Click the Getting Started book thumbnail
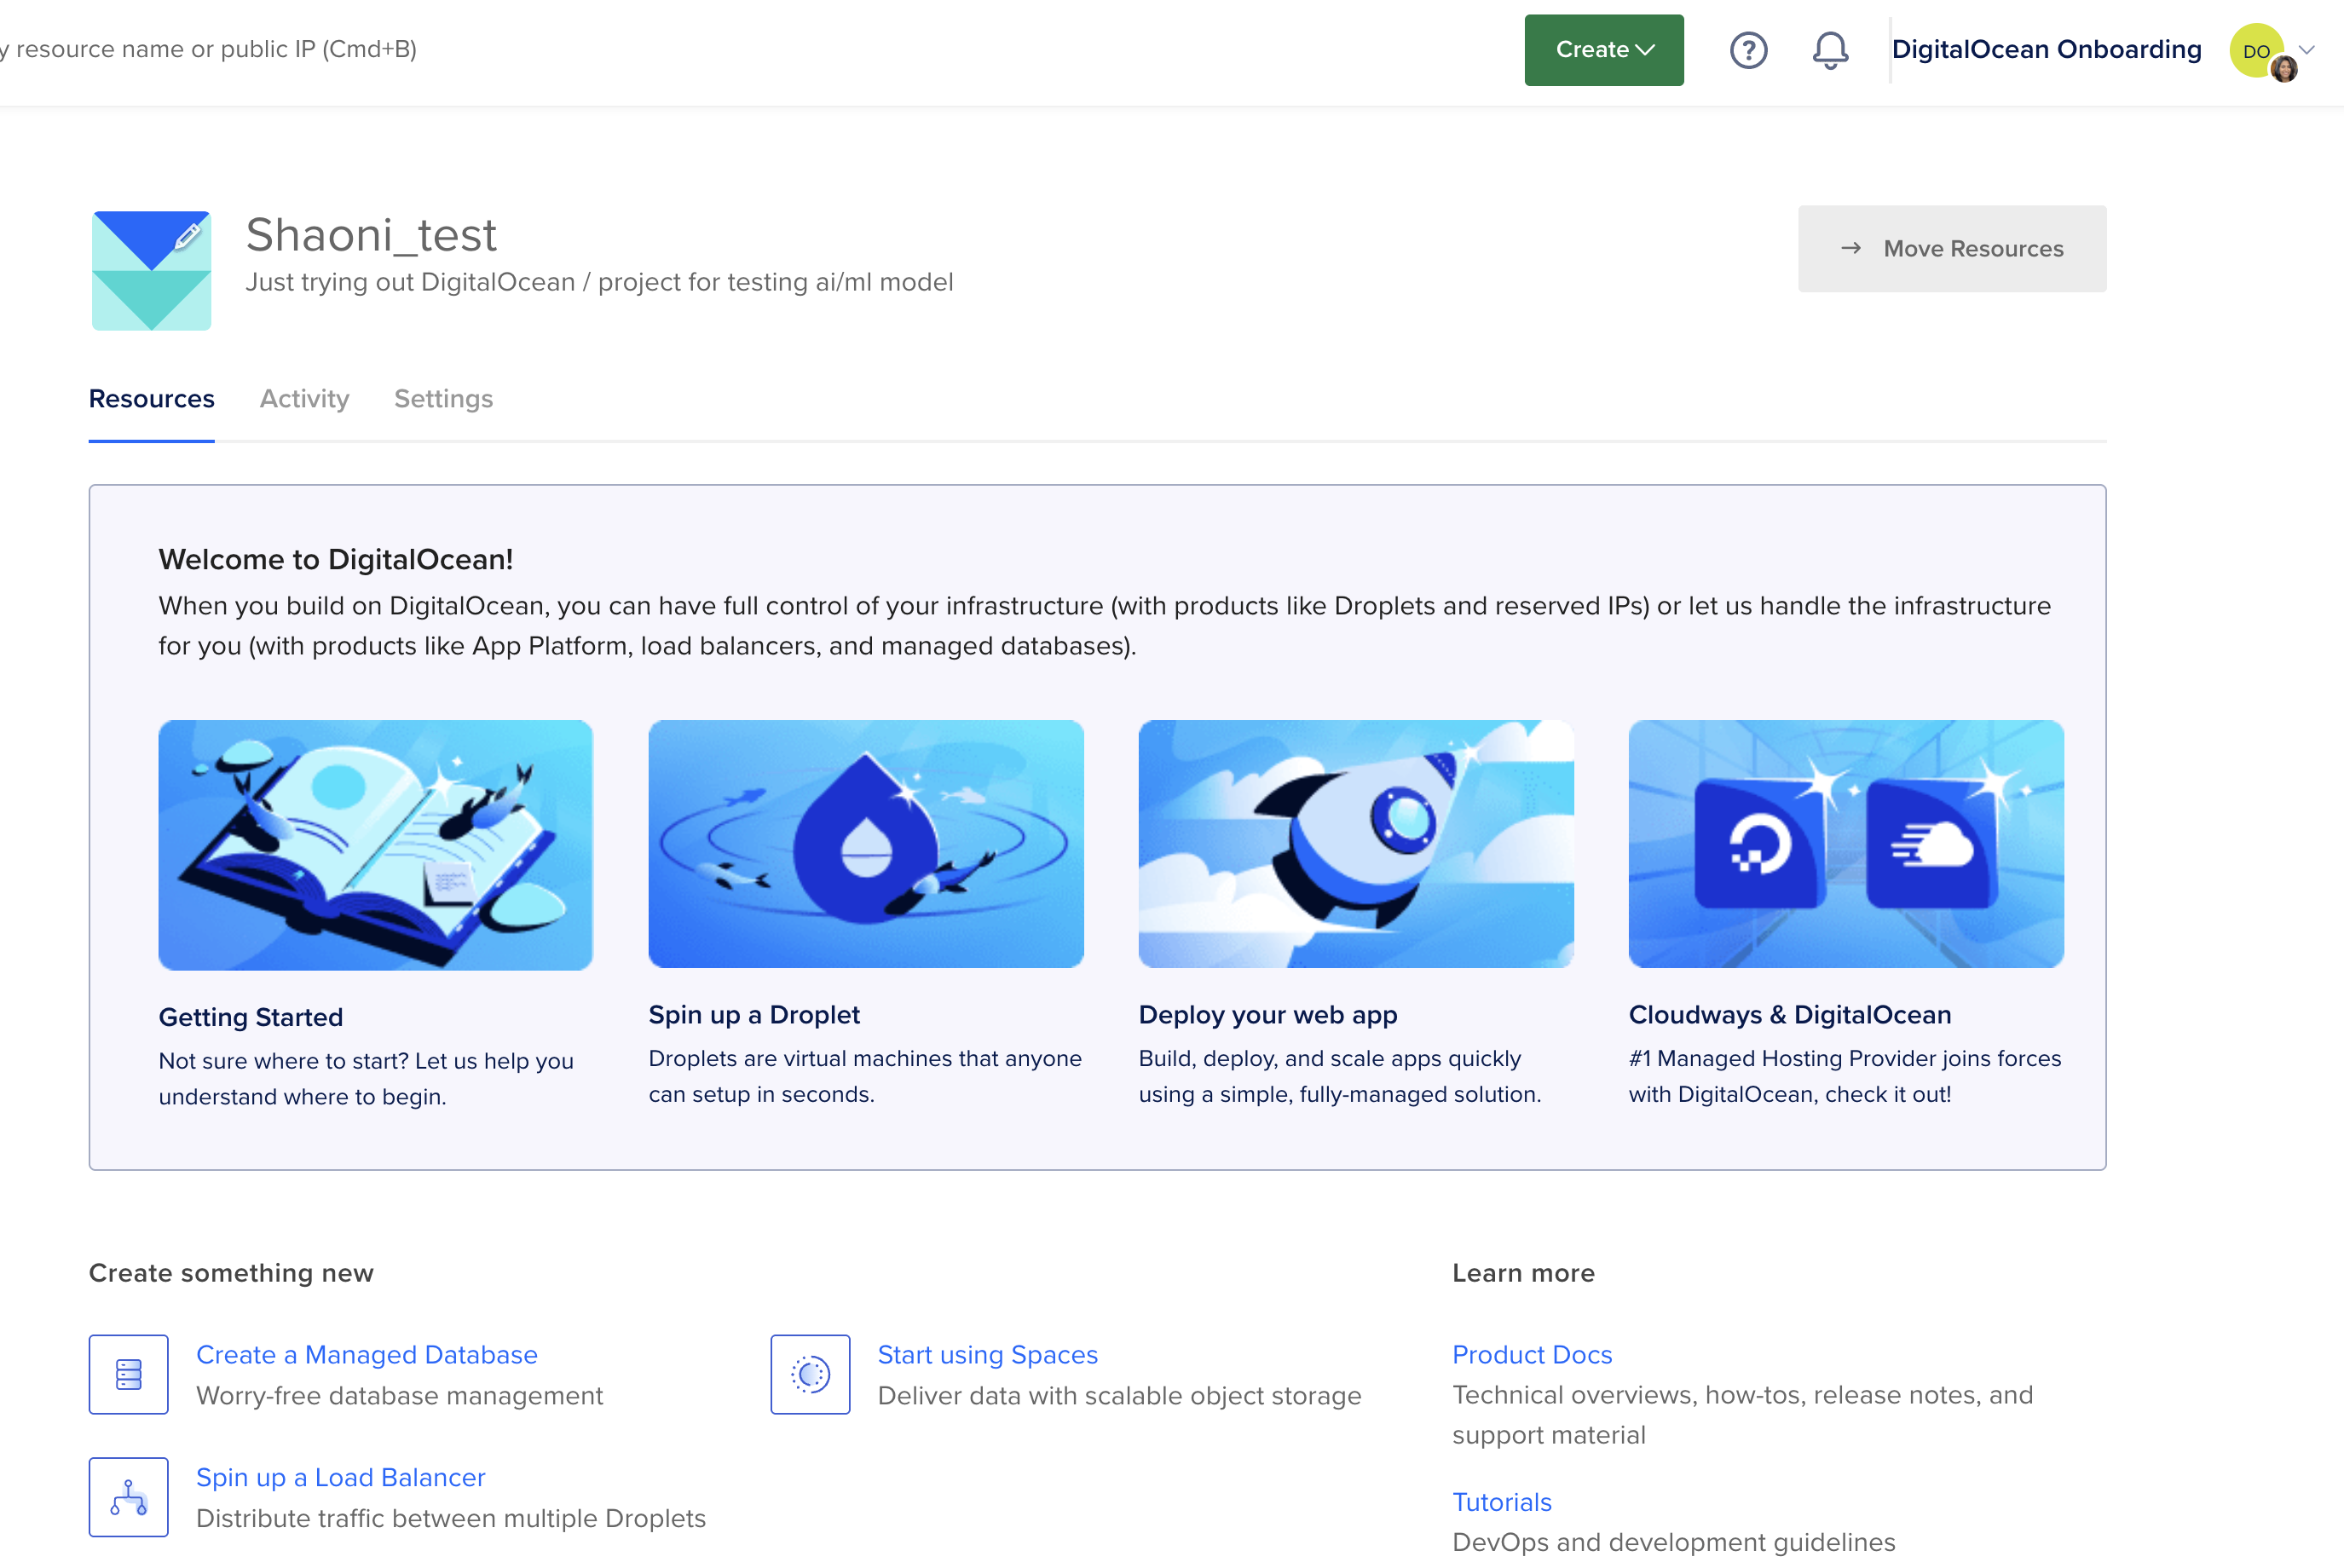Screen dimensions: 2344x1568 [376, 844]
